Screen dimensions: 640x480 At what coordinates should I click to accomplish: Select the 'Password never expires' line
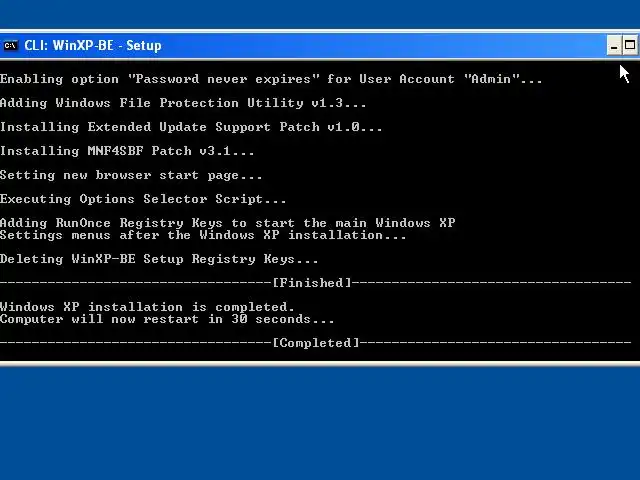tap(271, 79)
